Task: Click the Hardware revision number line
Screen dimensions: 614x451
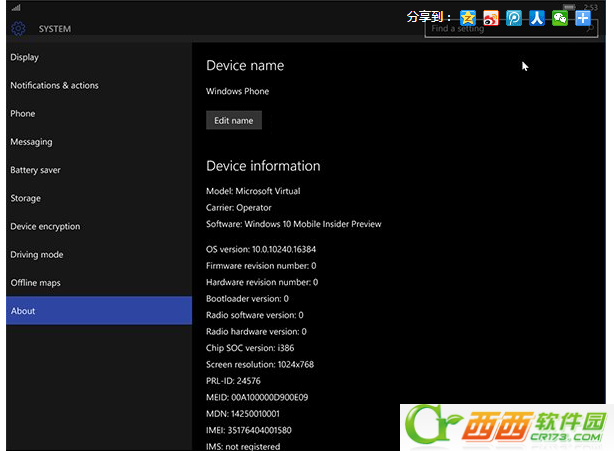Action: pos(262,282)
